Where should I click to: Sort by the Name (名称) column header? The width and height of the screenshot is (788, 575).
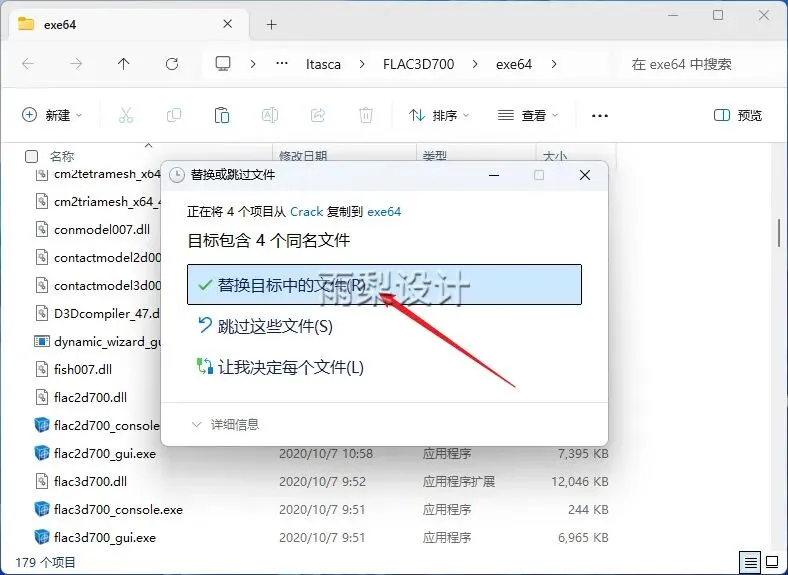click(62, 156)
